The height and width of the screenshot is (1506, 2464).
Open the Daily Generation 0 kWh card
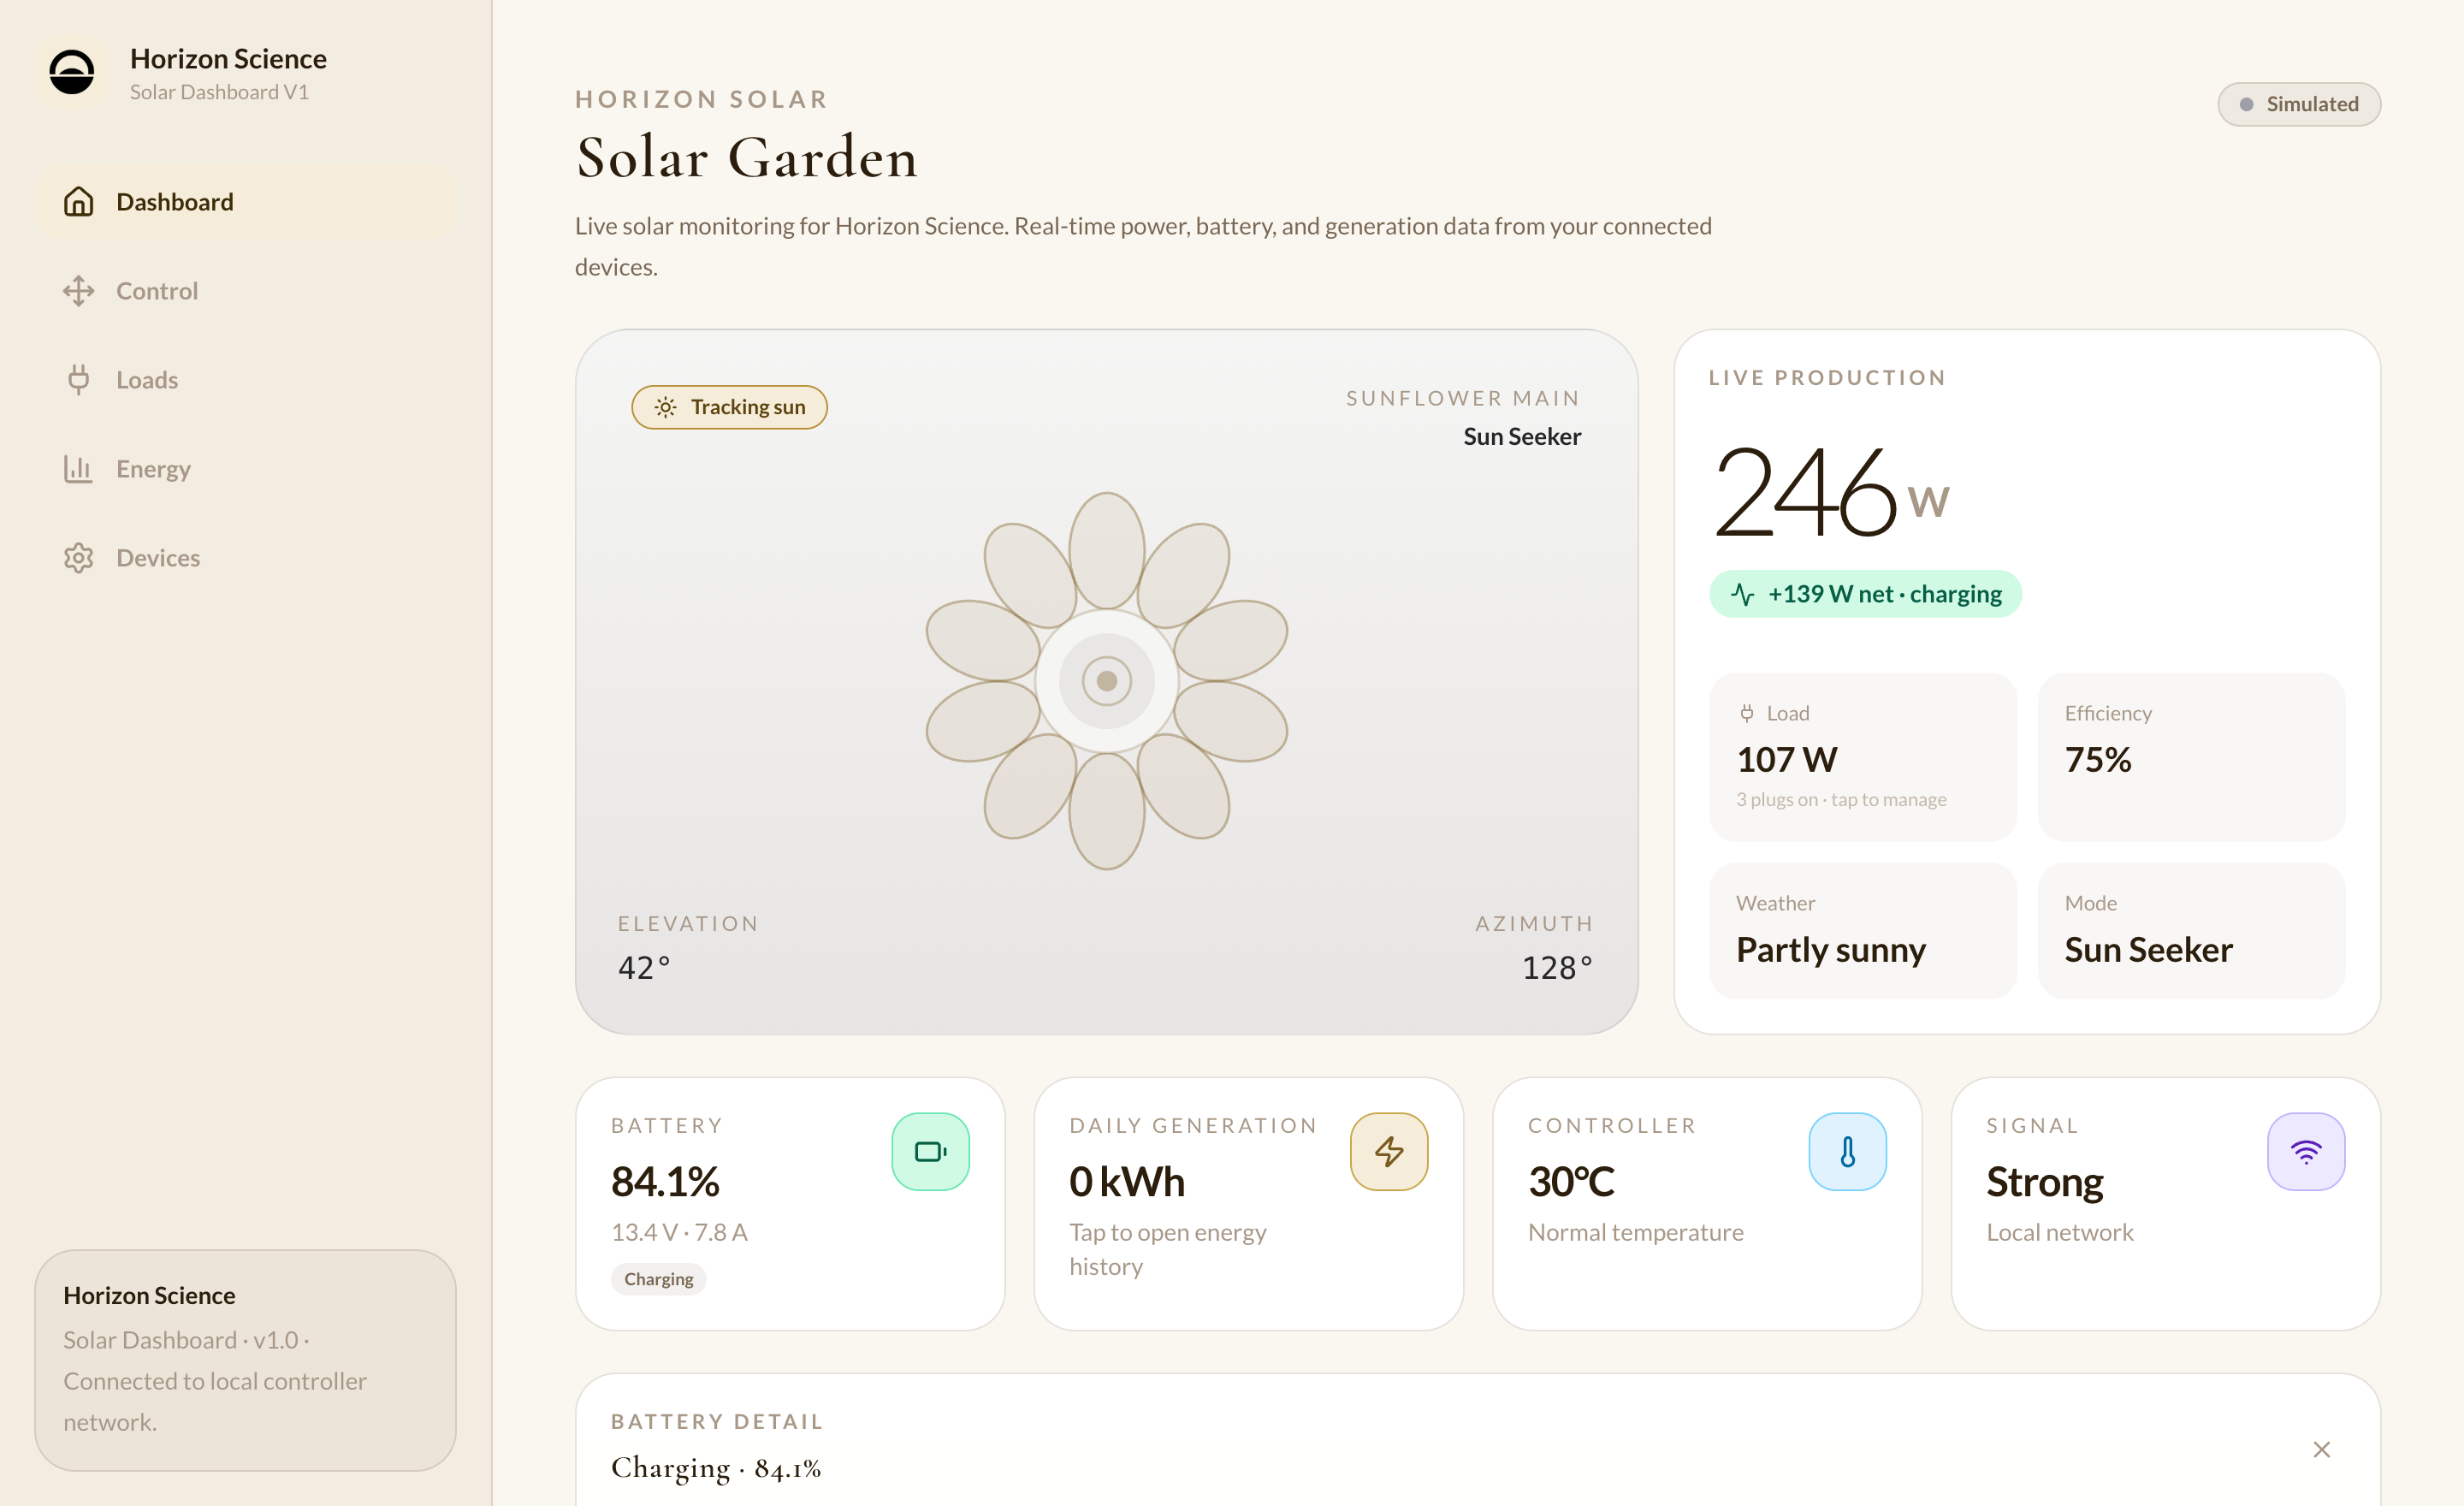1248,1204
